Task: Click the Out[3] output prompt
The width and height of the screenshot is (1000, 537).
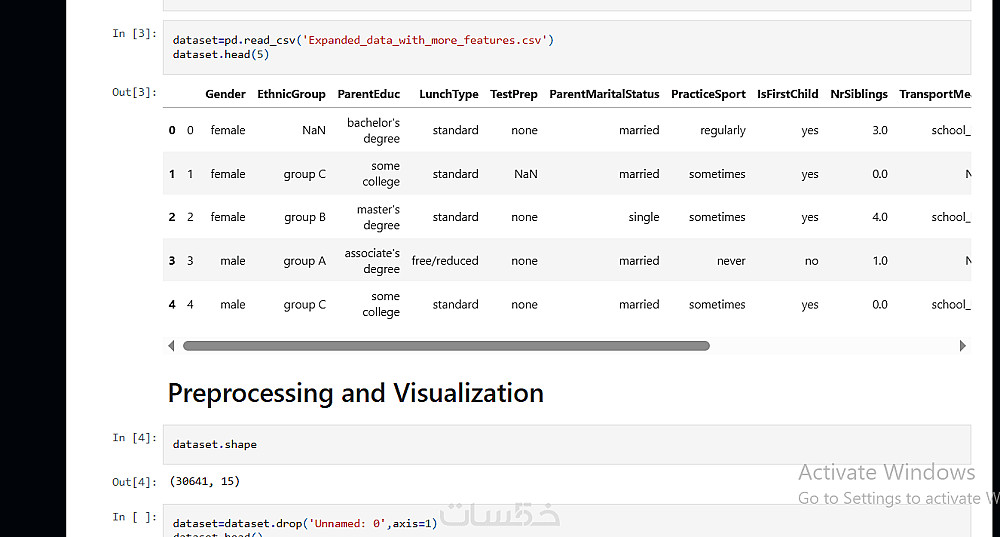Action: (x=134, y=93)
